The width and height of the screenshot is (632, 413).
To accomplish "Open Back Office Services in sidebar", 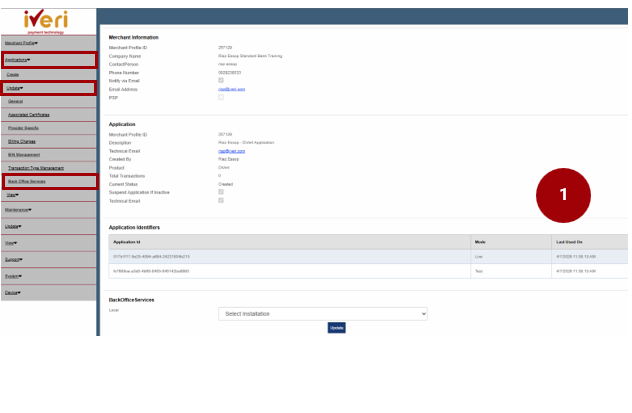I will [x=26, y=181].
